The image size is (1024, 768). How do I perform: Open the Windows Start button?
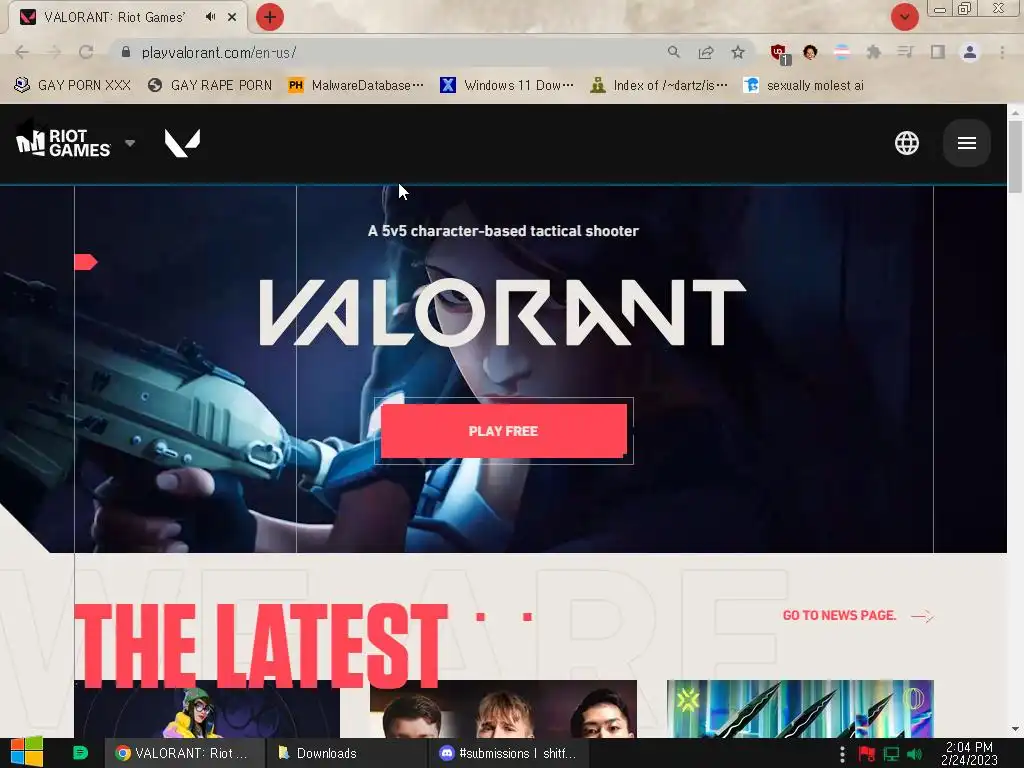click(27, 753)
